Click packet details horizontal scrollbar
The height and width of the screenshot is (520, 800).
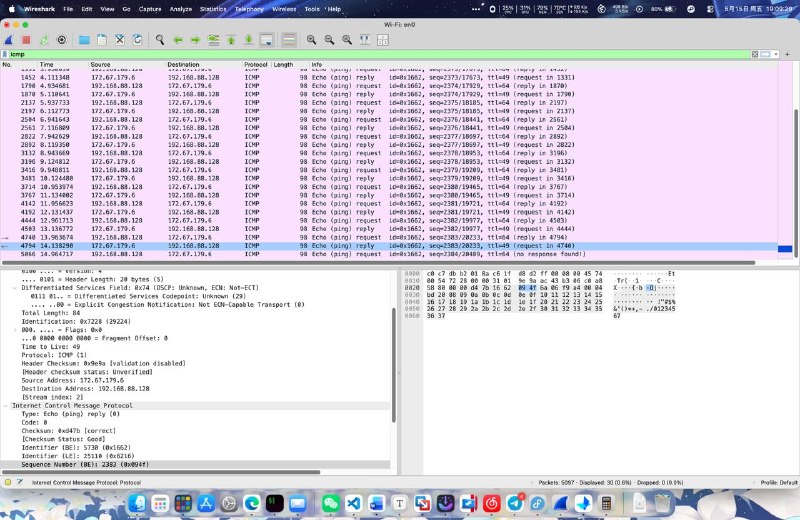(x=161, y=472)
